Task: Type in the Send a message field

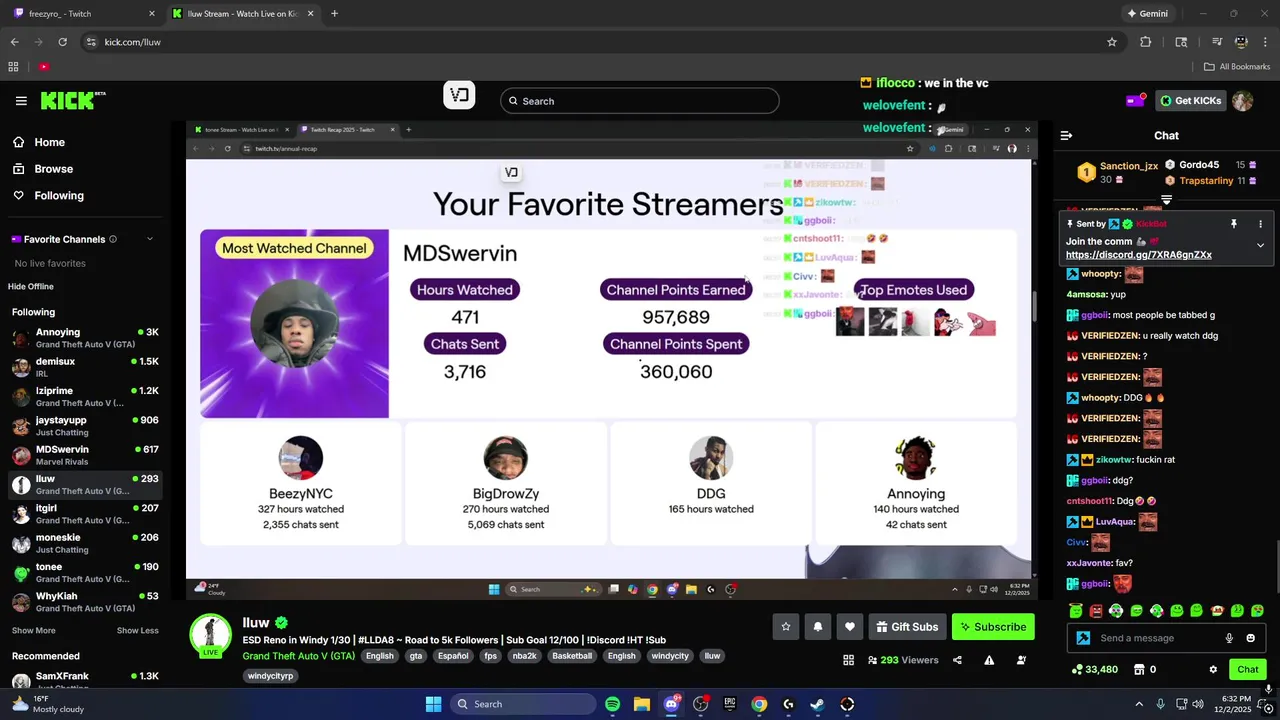Action: (1156, 638)
